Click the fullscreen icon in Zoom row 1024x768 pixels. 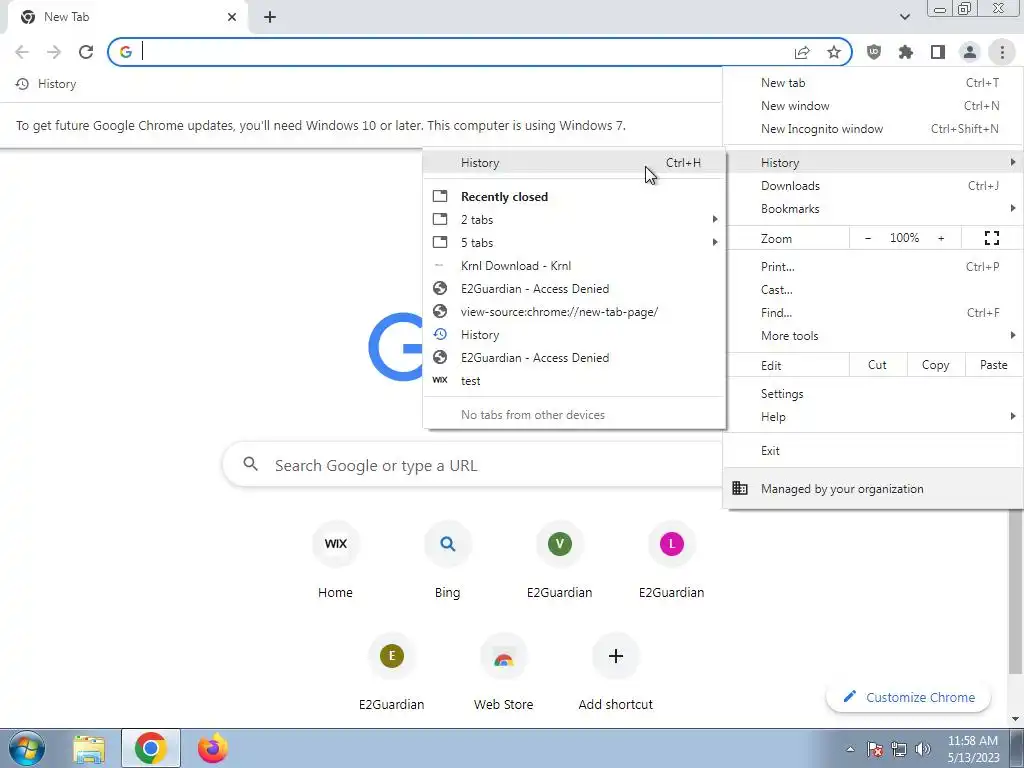point(991,238)
